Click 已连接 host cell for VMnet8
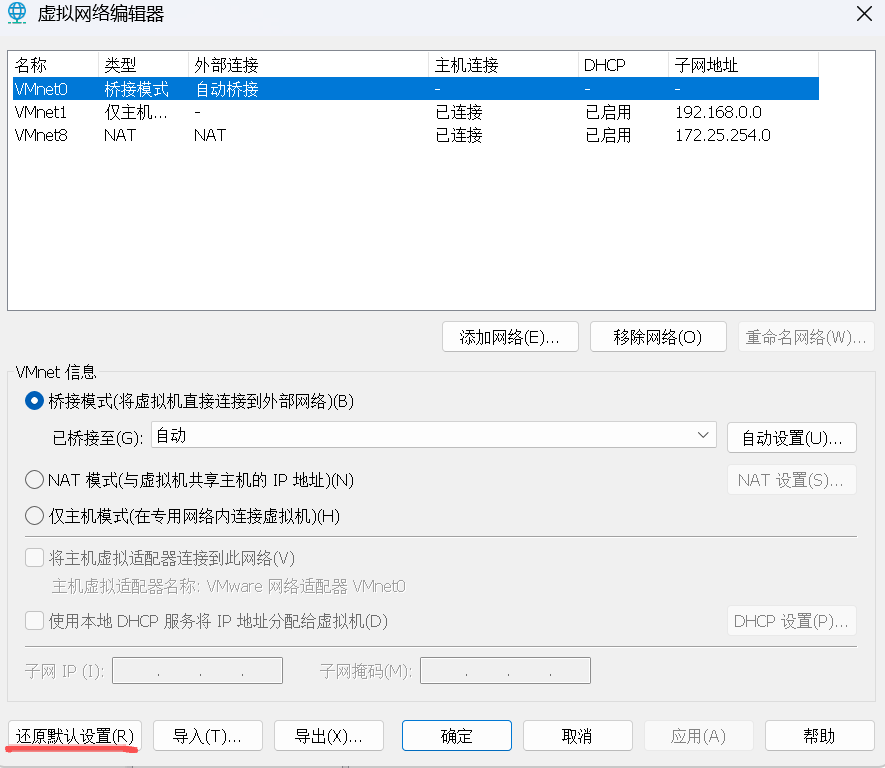 [459, 135]
